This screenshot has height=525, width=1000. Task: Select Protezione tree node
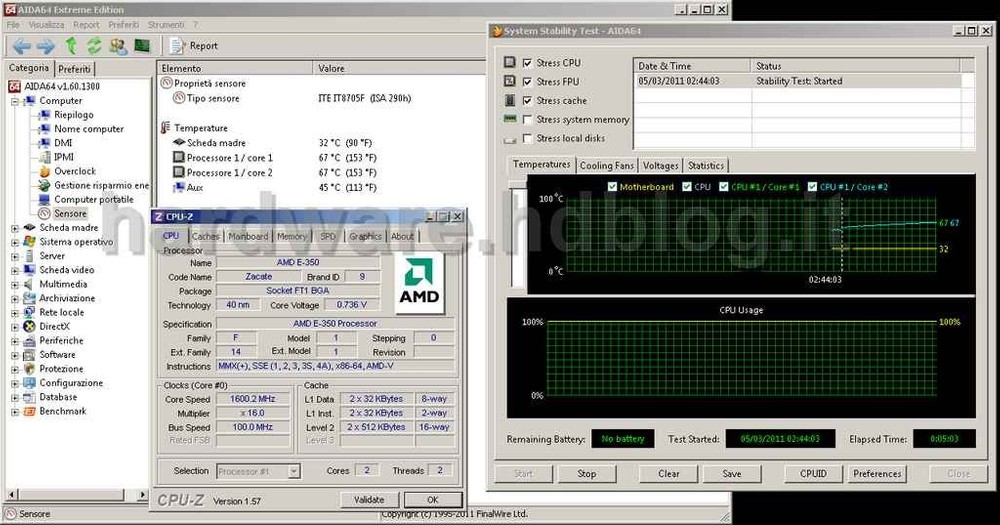tap(61, 369)
